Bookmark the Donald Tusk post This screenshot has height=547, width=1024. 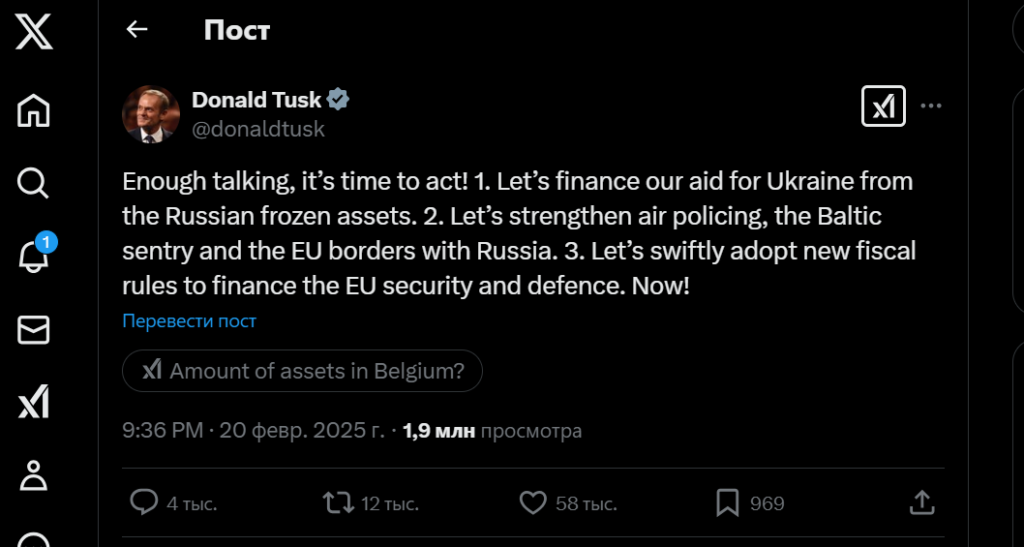(727, 502)
